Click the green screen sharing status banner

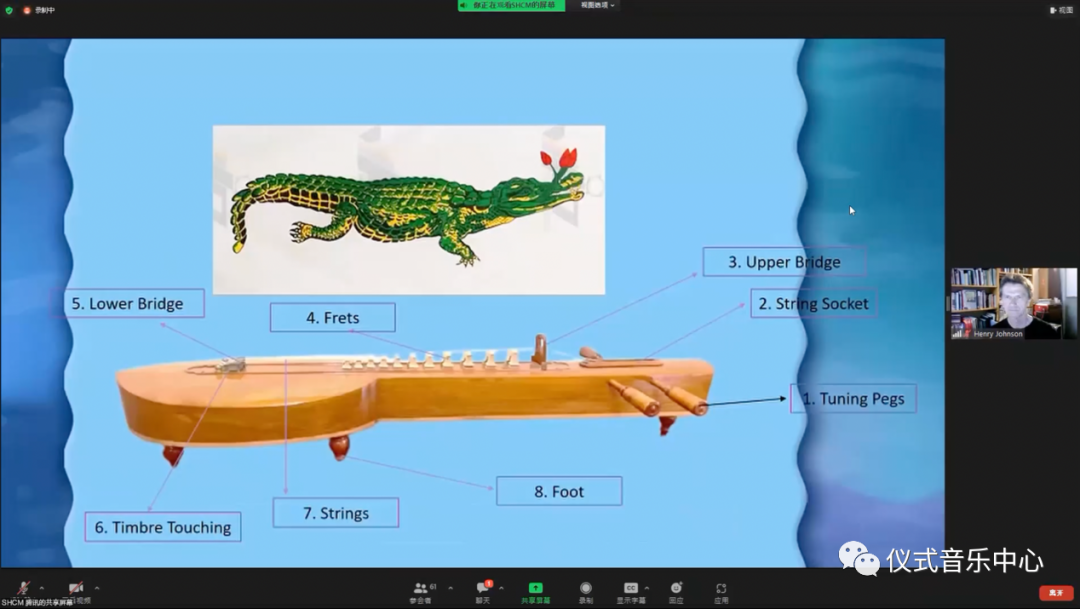coord(511,6)
